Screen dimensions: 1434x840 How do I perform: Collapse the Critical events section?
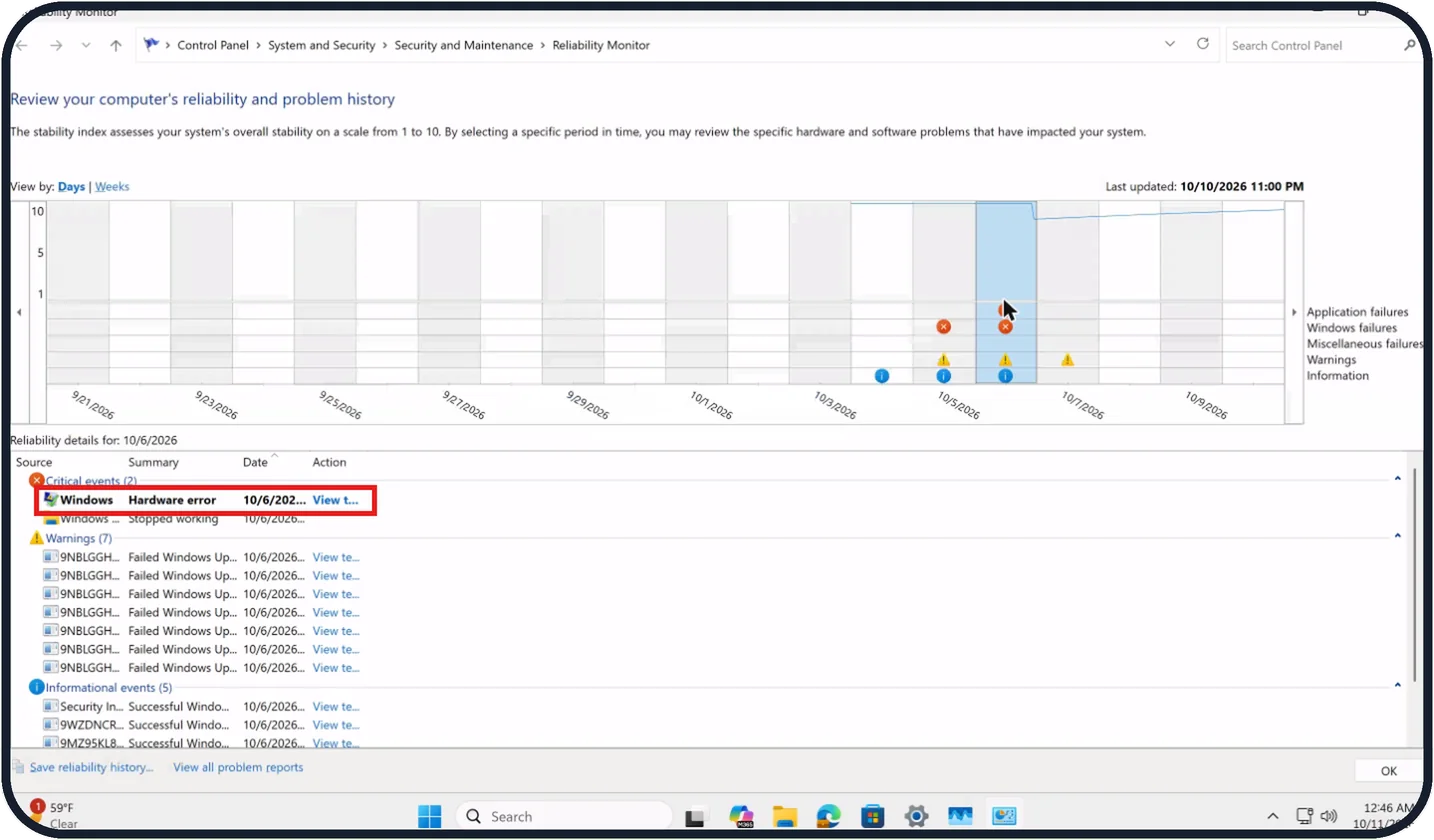click(x=1398, y=479)
